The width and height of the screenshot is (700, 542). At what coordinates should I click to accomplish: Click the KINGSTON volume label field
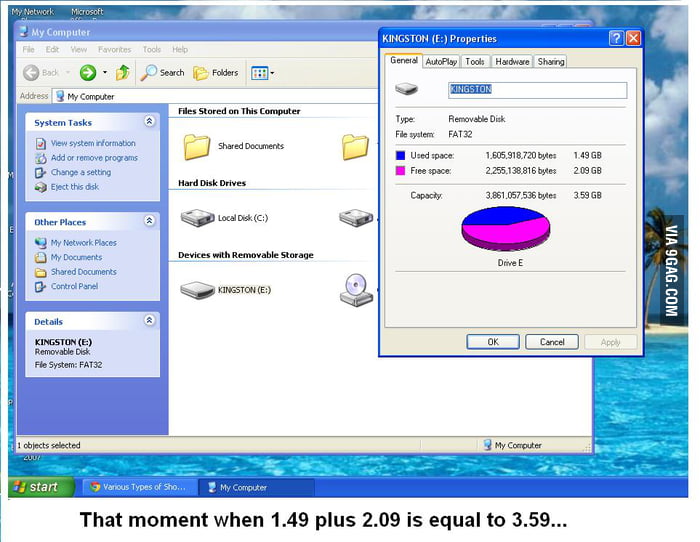coord(537,90)
